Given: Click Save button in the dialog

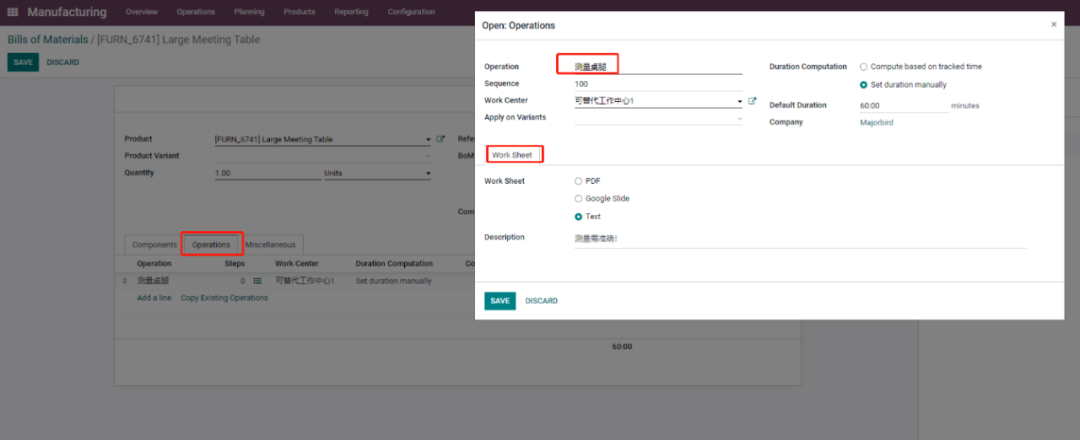Looking at the screenshot, I should (500, 301).
